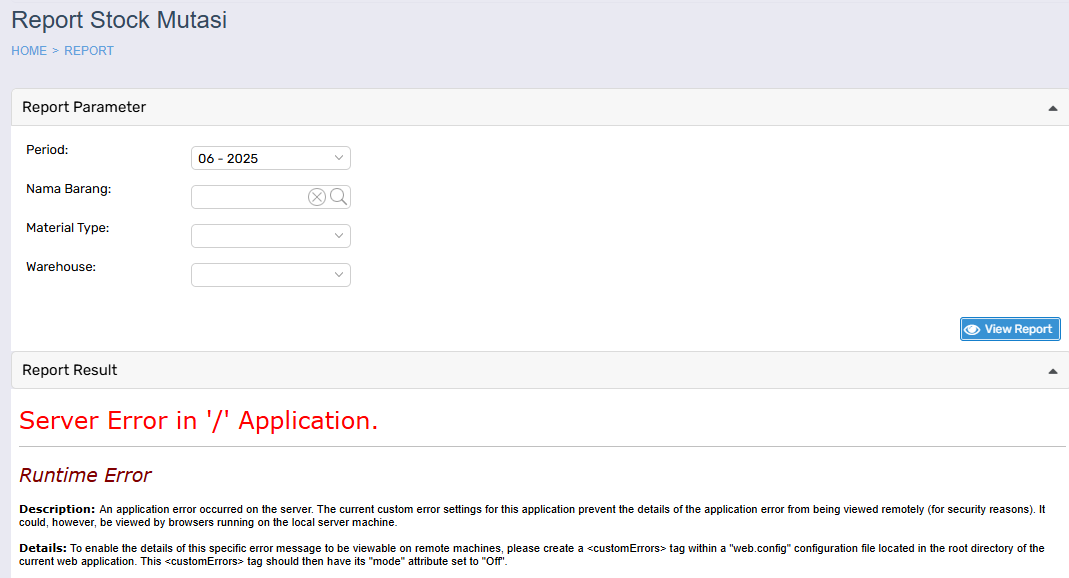1069x578 pixels.
Task: Collapse the Report Result panel arrow
Action: [1052, 371]
